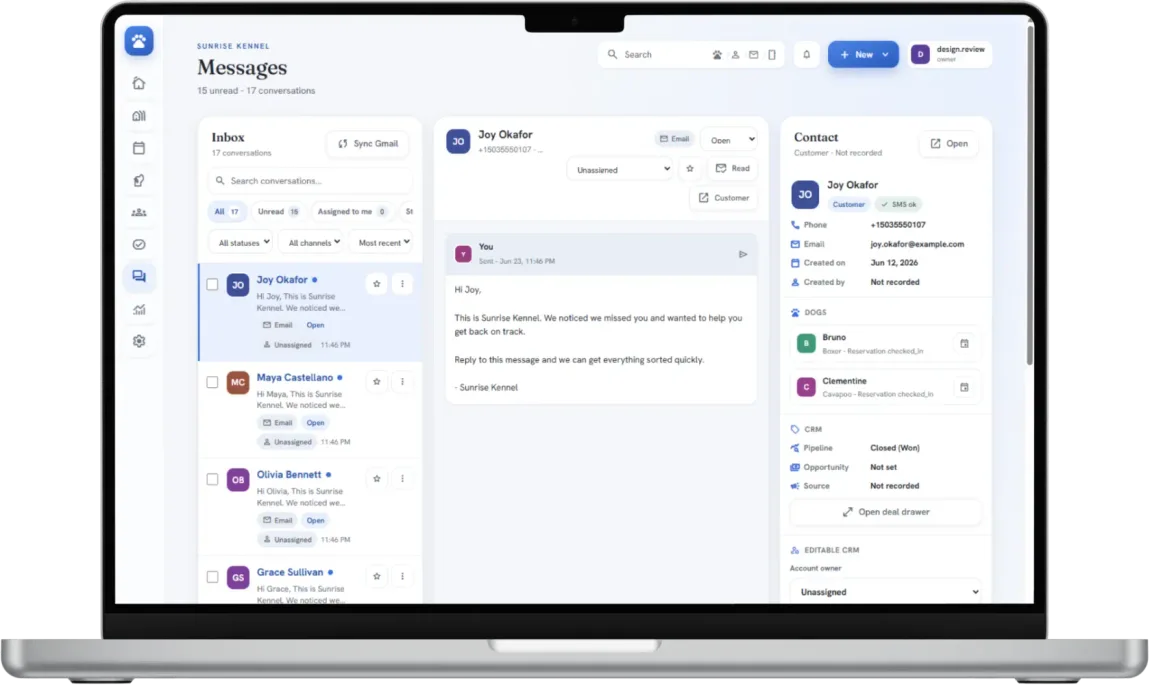Switch to the All conversations tab
Image resolution: width=1150 pixels, height=685 pixels.
point(226,211)
